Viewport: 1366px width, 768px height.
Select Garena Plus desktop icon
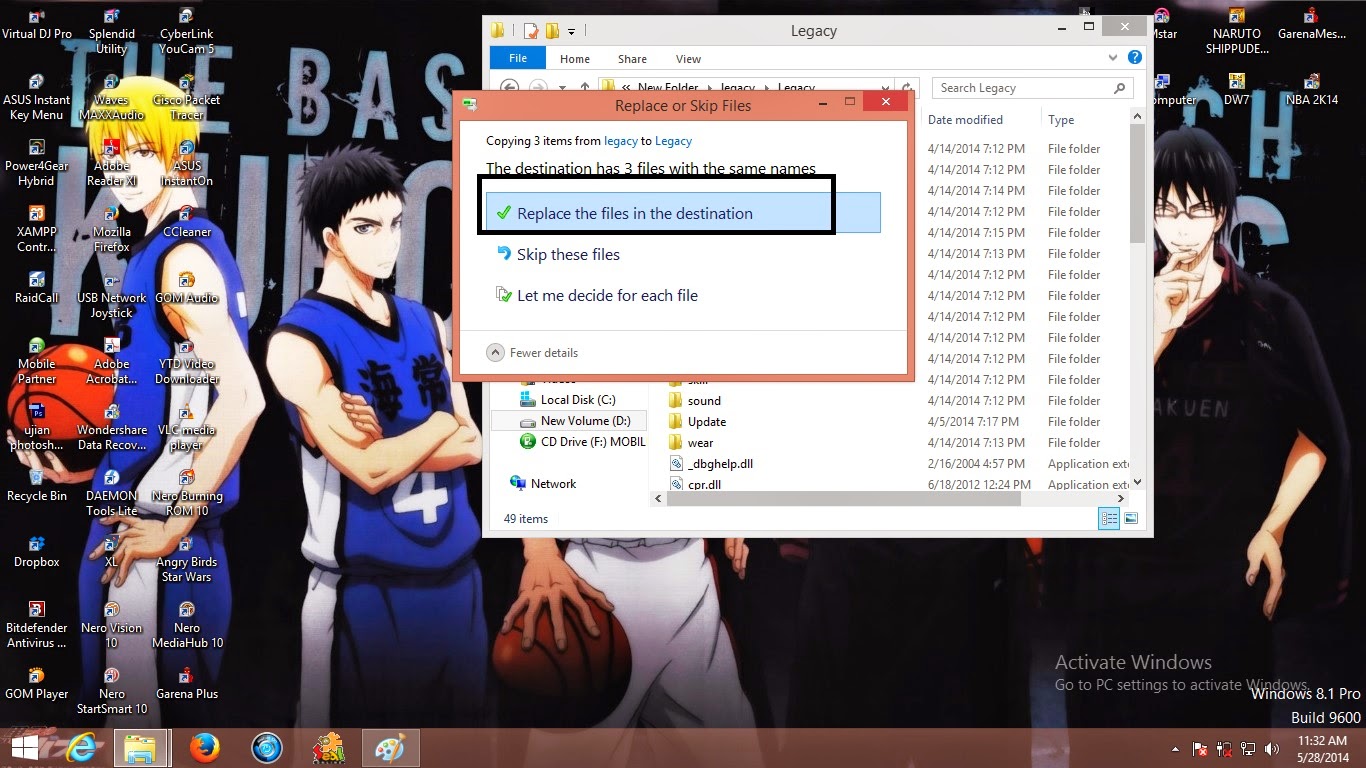(187, 684)
